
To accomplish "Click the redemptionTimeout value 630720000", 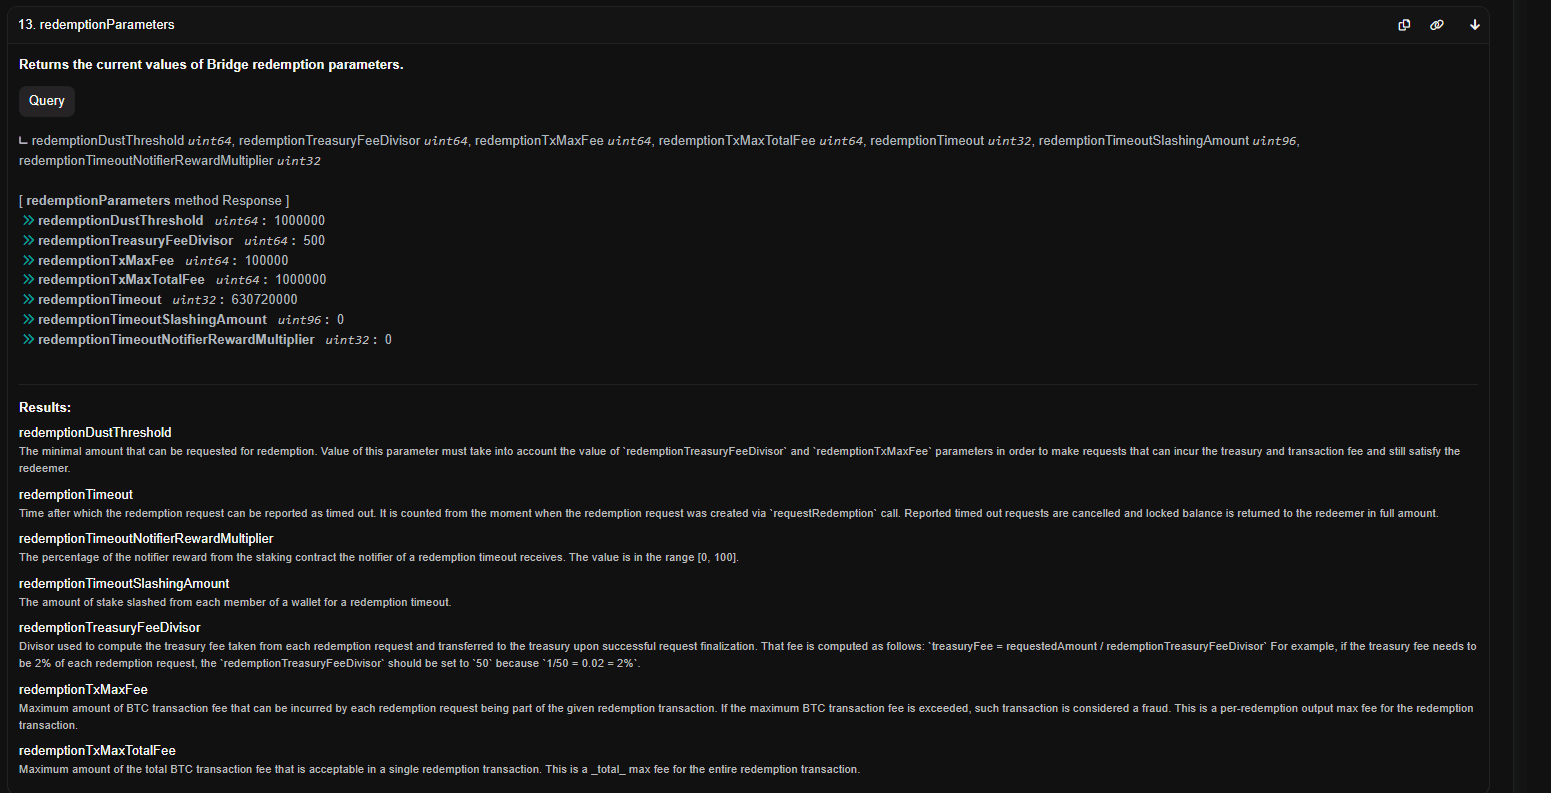I will (x=264, y=300).
